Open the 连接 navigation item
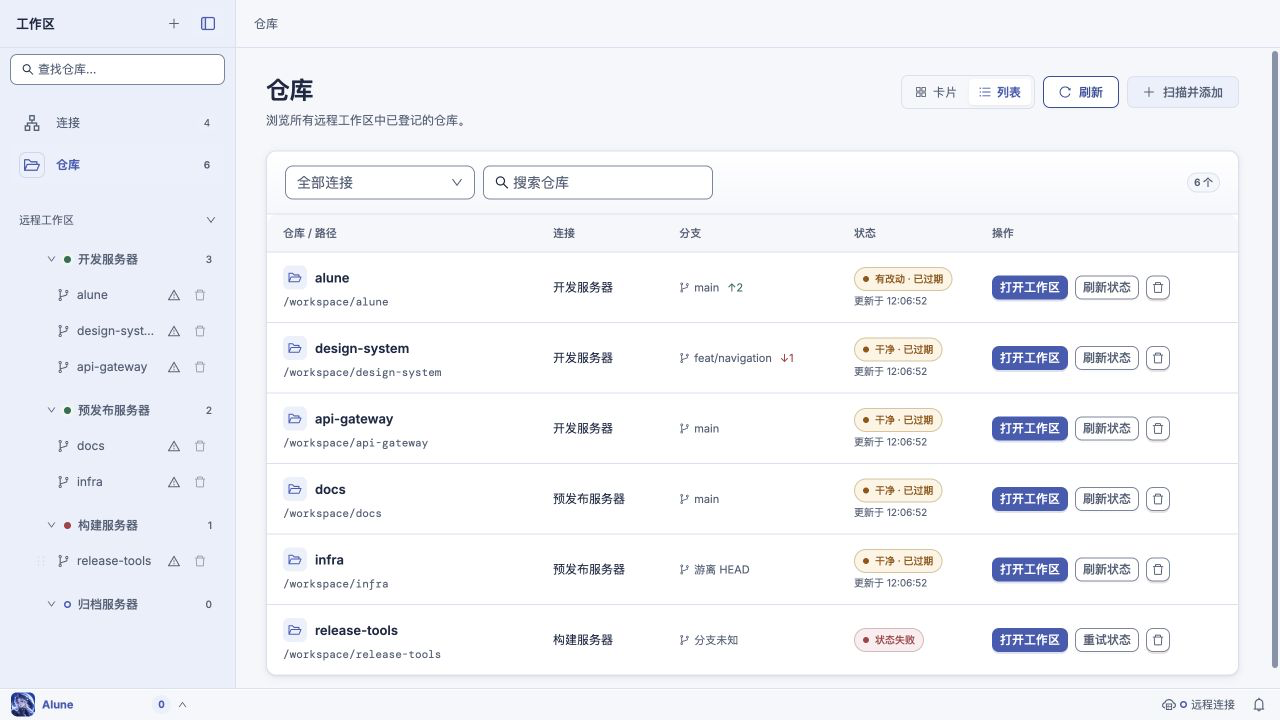This screenshot has width=1280, height=720. point(118,123)
